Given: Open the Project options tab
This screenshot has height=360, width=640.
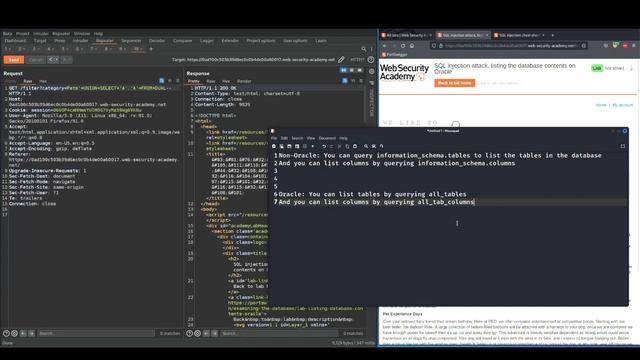Looking at the screenshot, I should 261,41.
